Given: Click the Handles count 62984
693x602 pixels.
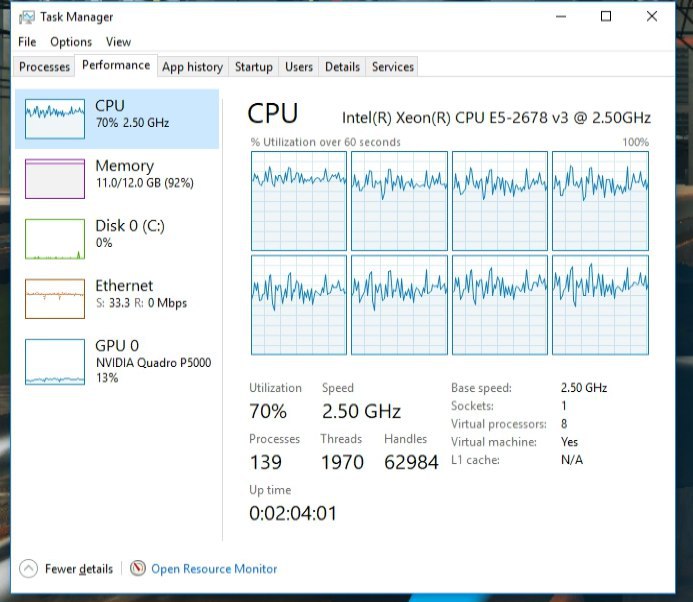Looking at the screenshot, I should pos(411,462).
